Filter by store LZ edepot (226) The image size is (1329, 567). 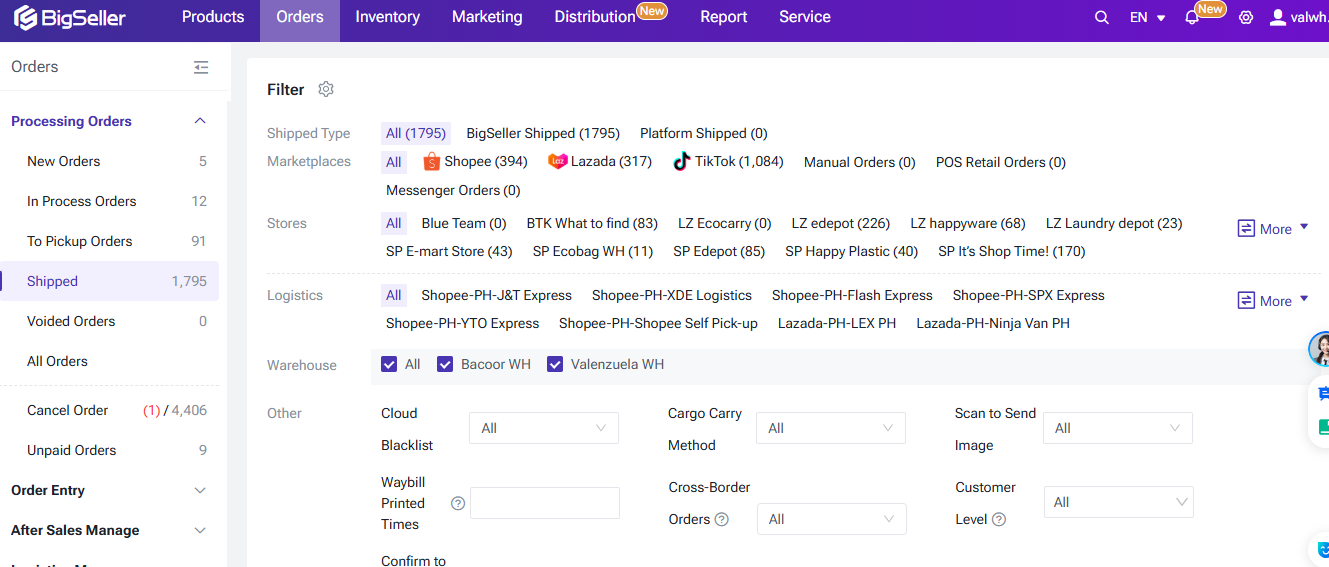coord(841,223)
